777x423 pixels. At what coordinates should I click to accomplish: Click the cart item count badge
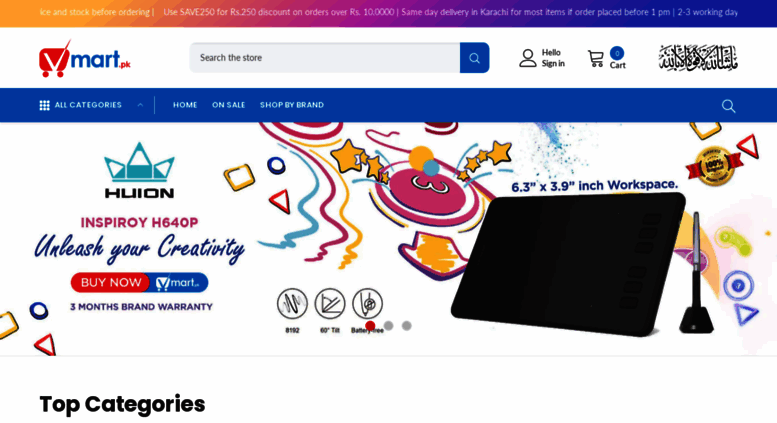[x=617, y=53]
